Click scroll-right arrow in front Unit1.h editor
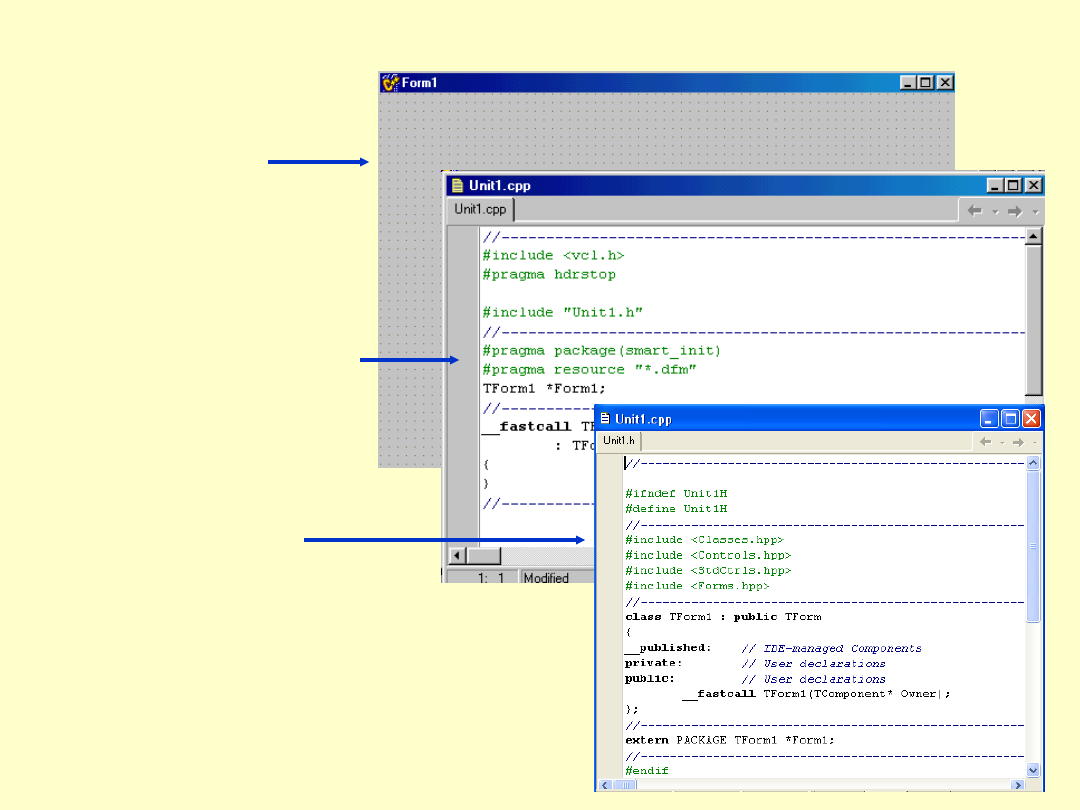1080x810 pixels. (x=1018, y=785)
